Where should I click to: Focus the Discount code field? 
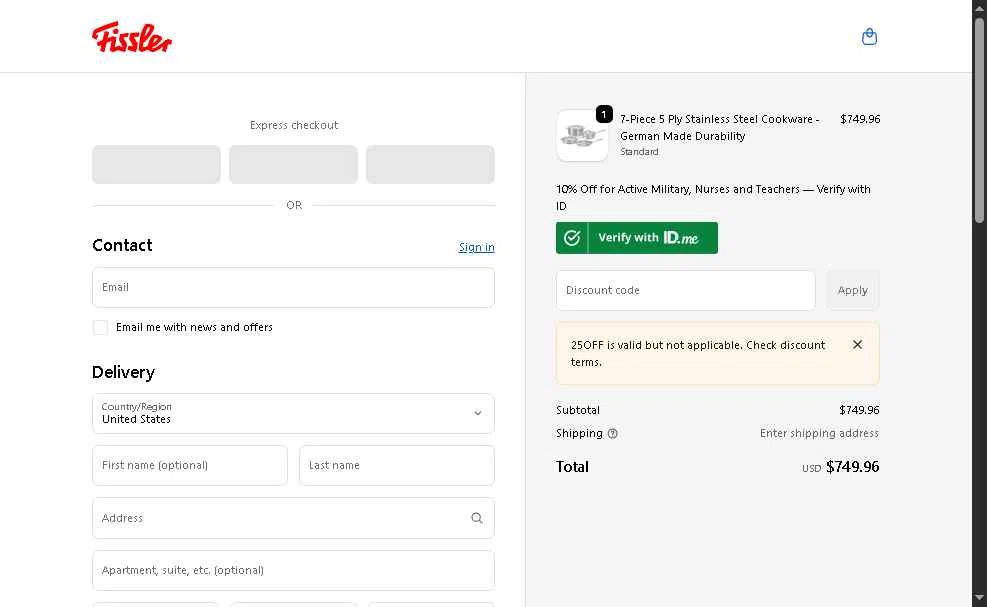click(685, 290)
